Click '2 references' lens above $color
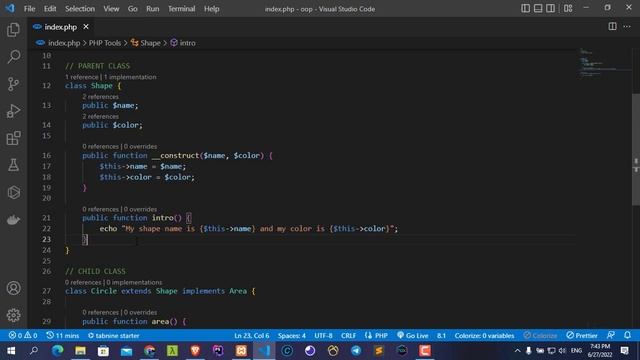640x360 pixels. coord(100,116)
